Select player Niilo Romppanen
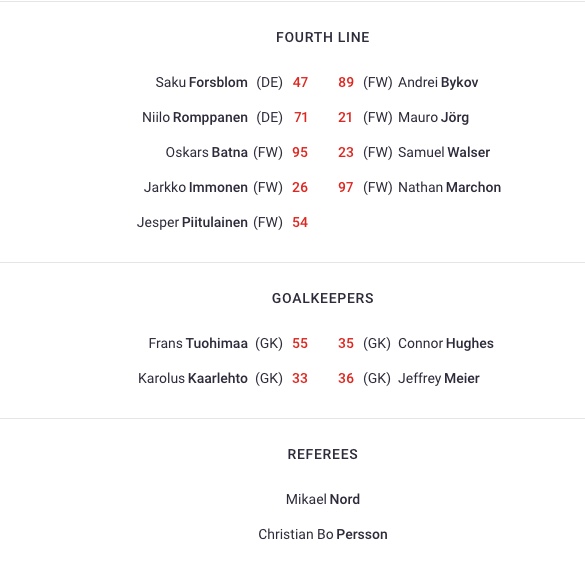The width and height of the screenshot is (585, 563). point(194,117)
